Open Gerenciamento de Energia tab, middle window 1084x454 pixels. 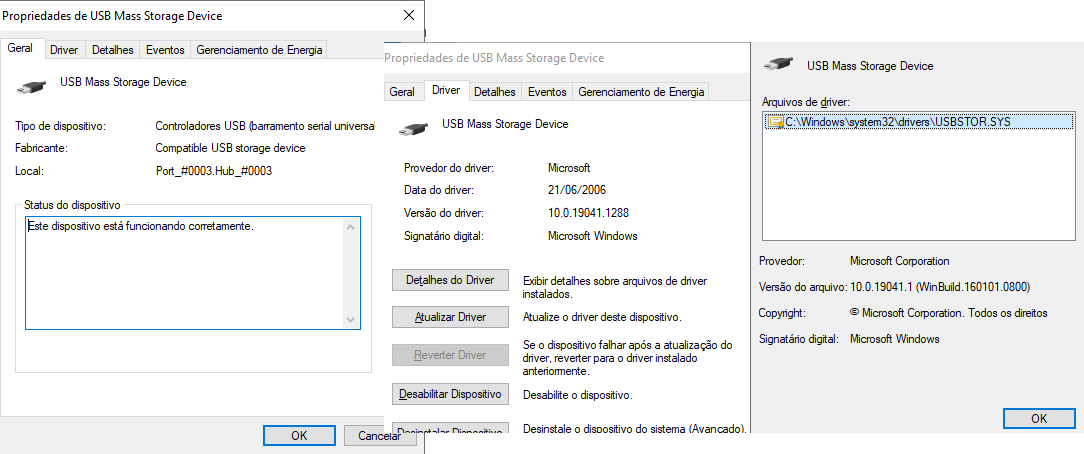pyautogui.click(x=641, y=92)
